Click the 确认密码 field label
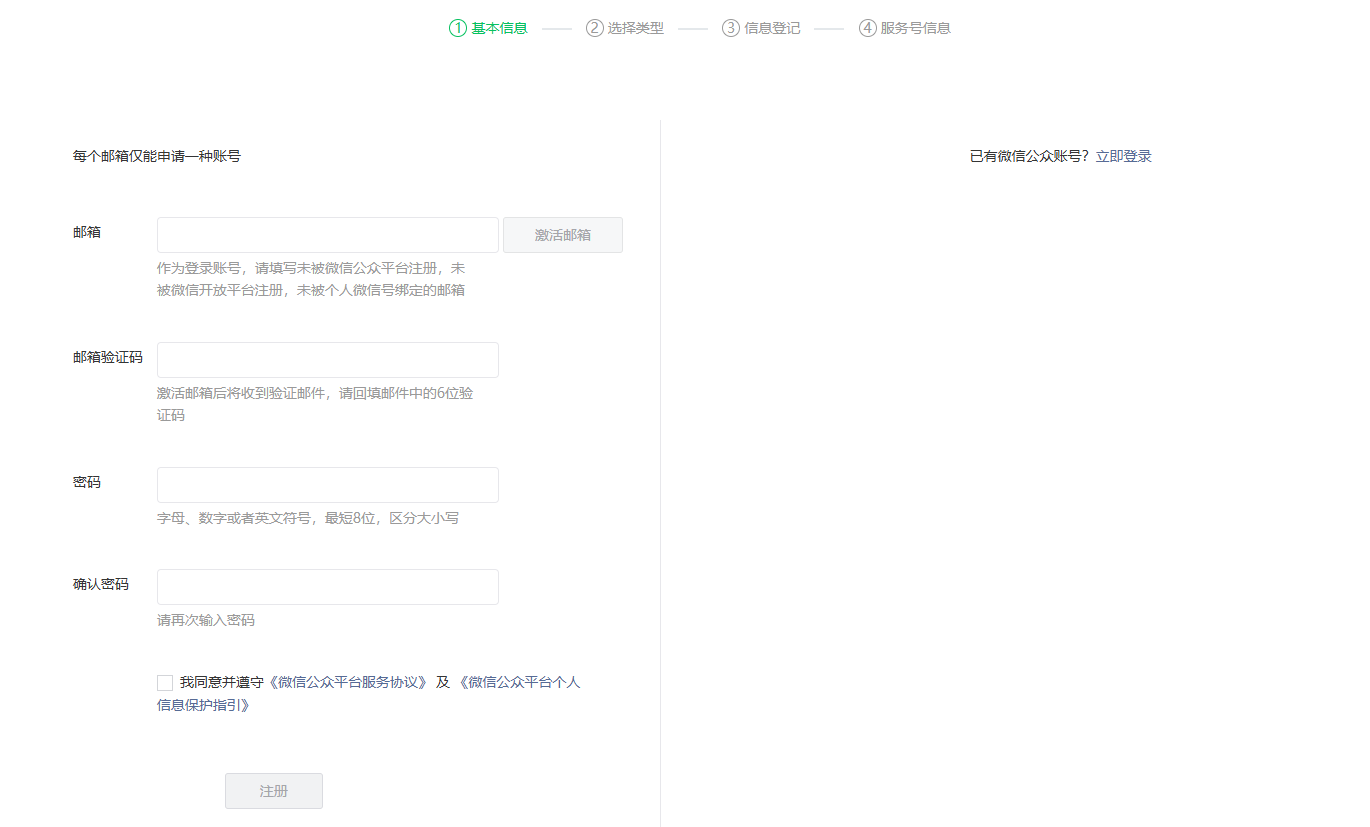 tap(101, 584)
